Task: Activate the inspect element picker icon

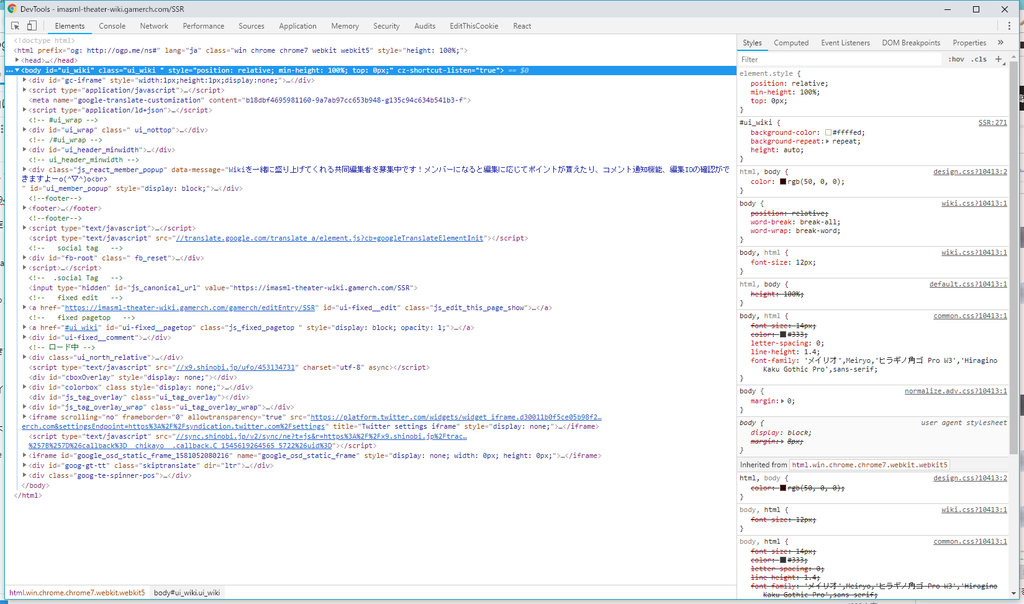Action: click(x=15, y=25)
